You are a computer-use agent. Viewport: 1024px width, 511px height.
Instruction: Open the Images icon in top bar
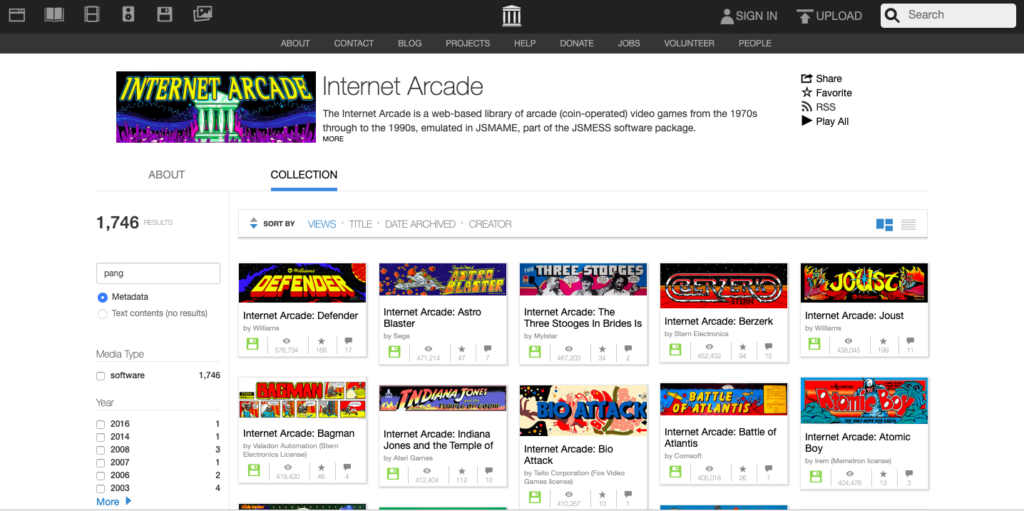coord(203,14)
